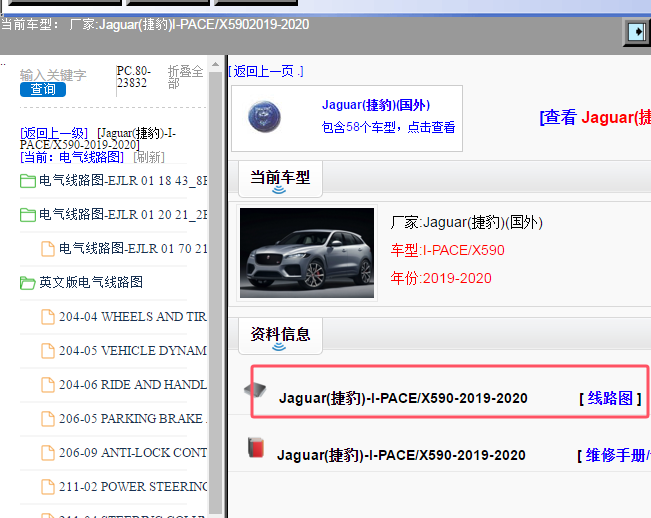Click file icon of EJLR 01 70 21 row
This screenshot has width=651, height=518.
pos(48,249)
